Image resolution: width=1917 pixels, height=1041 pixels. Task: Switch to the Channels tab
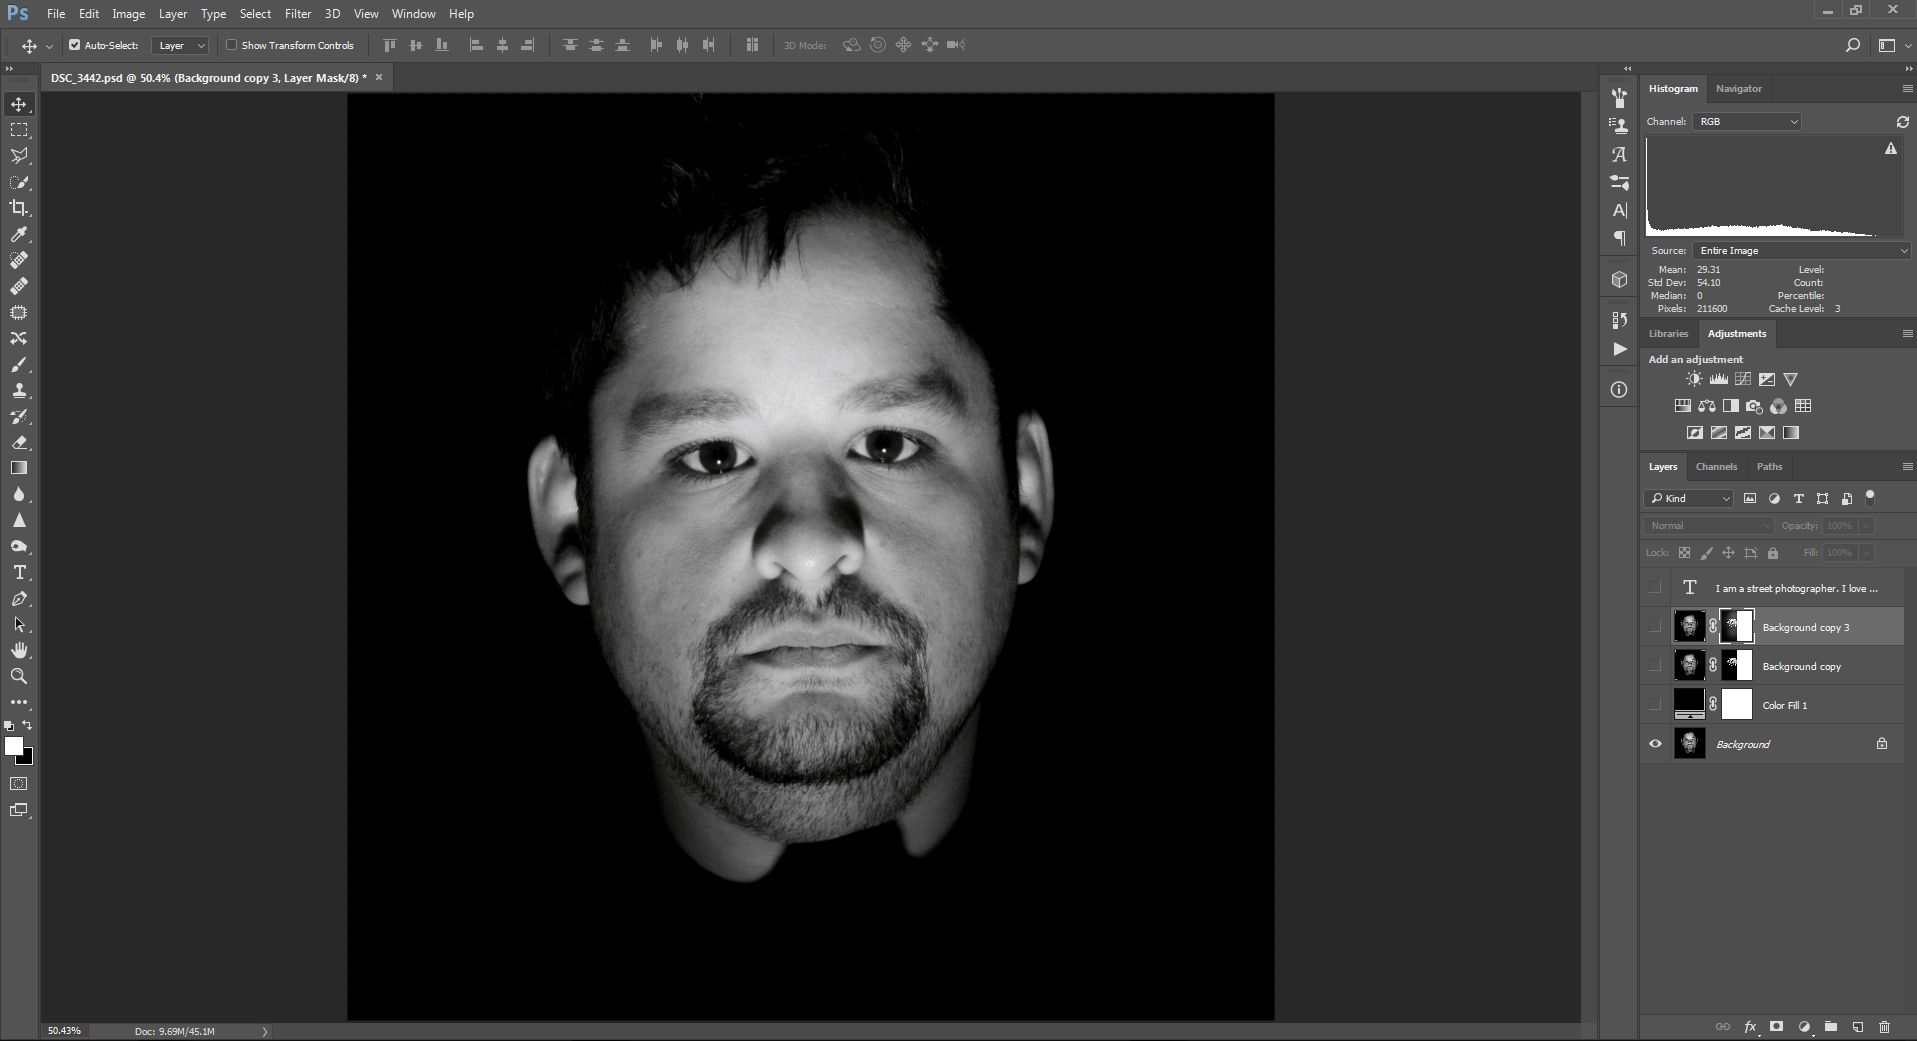tap(1716, 467)
